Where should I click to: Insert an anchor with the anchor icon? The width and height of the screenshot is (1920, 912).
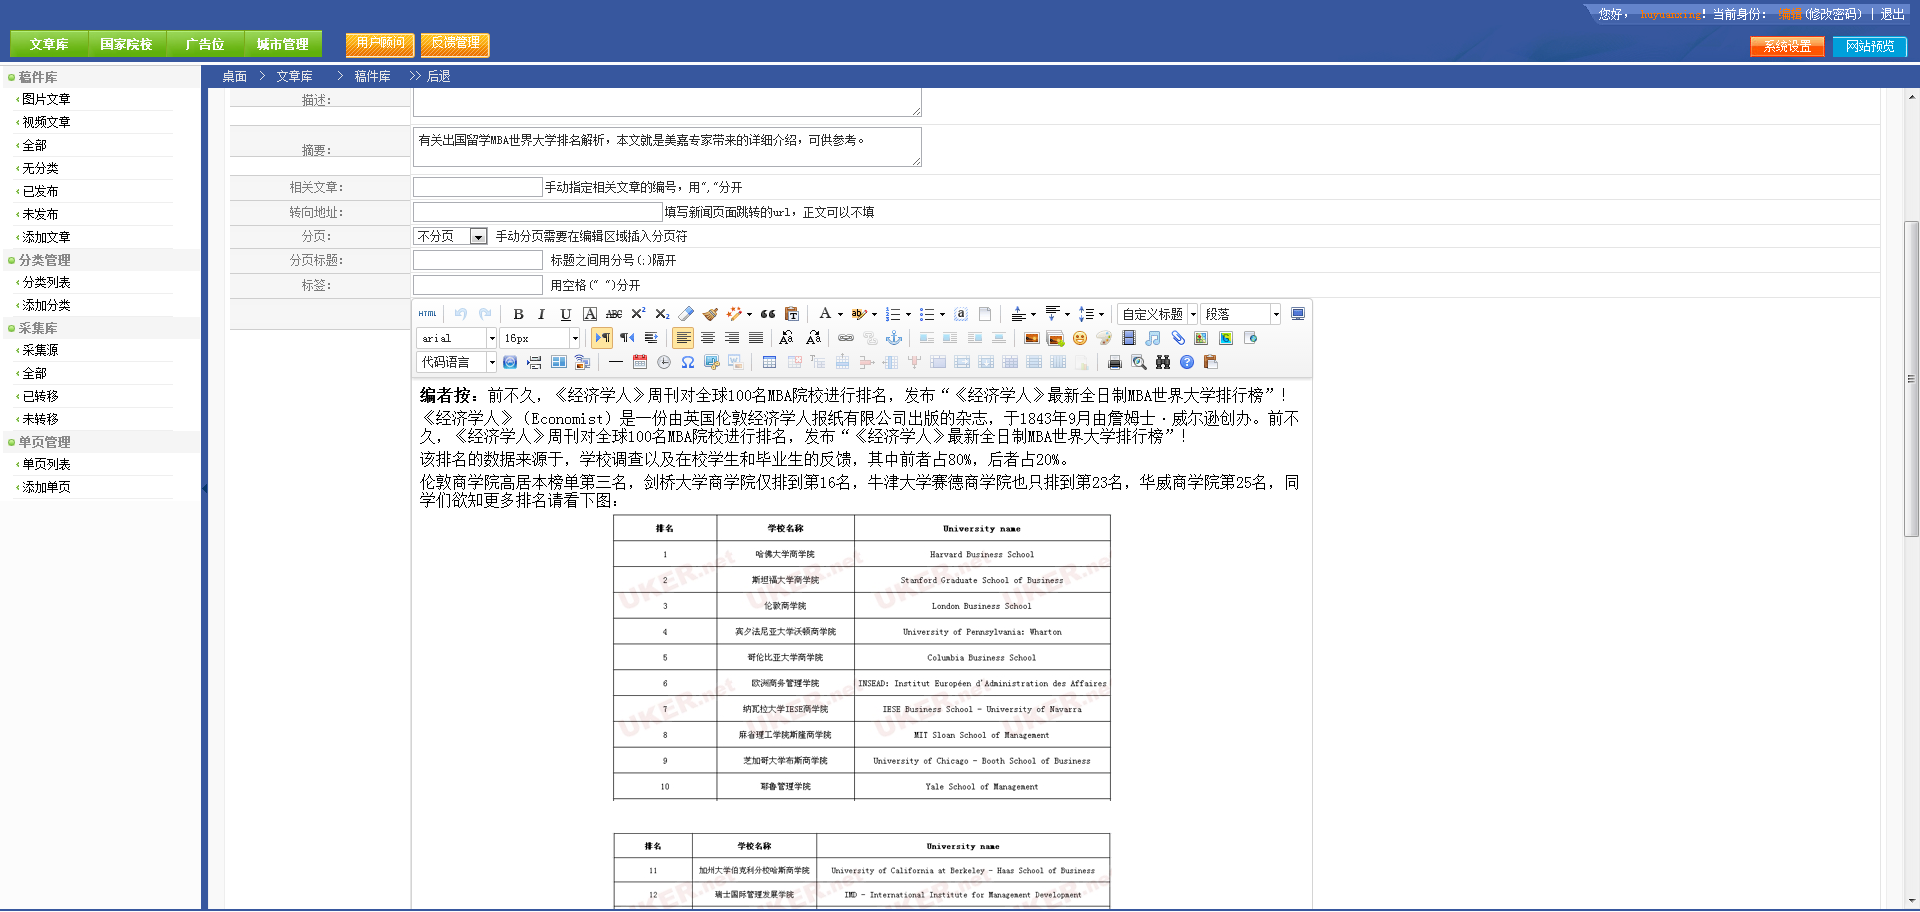[894, 338]
